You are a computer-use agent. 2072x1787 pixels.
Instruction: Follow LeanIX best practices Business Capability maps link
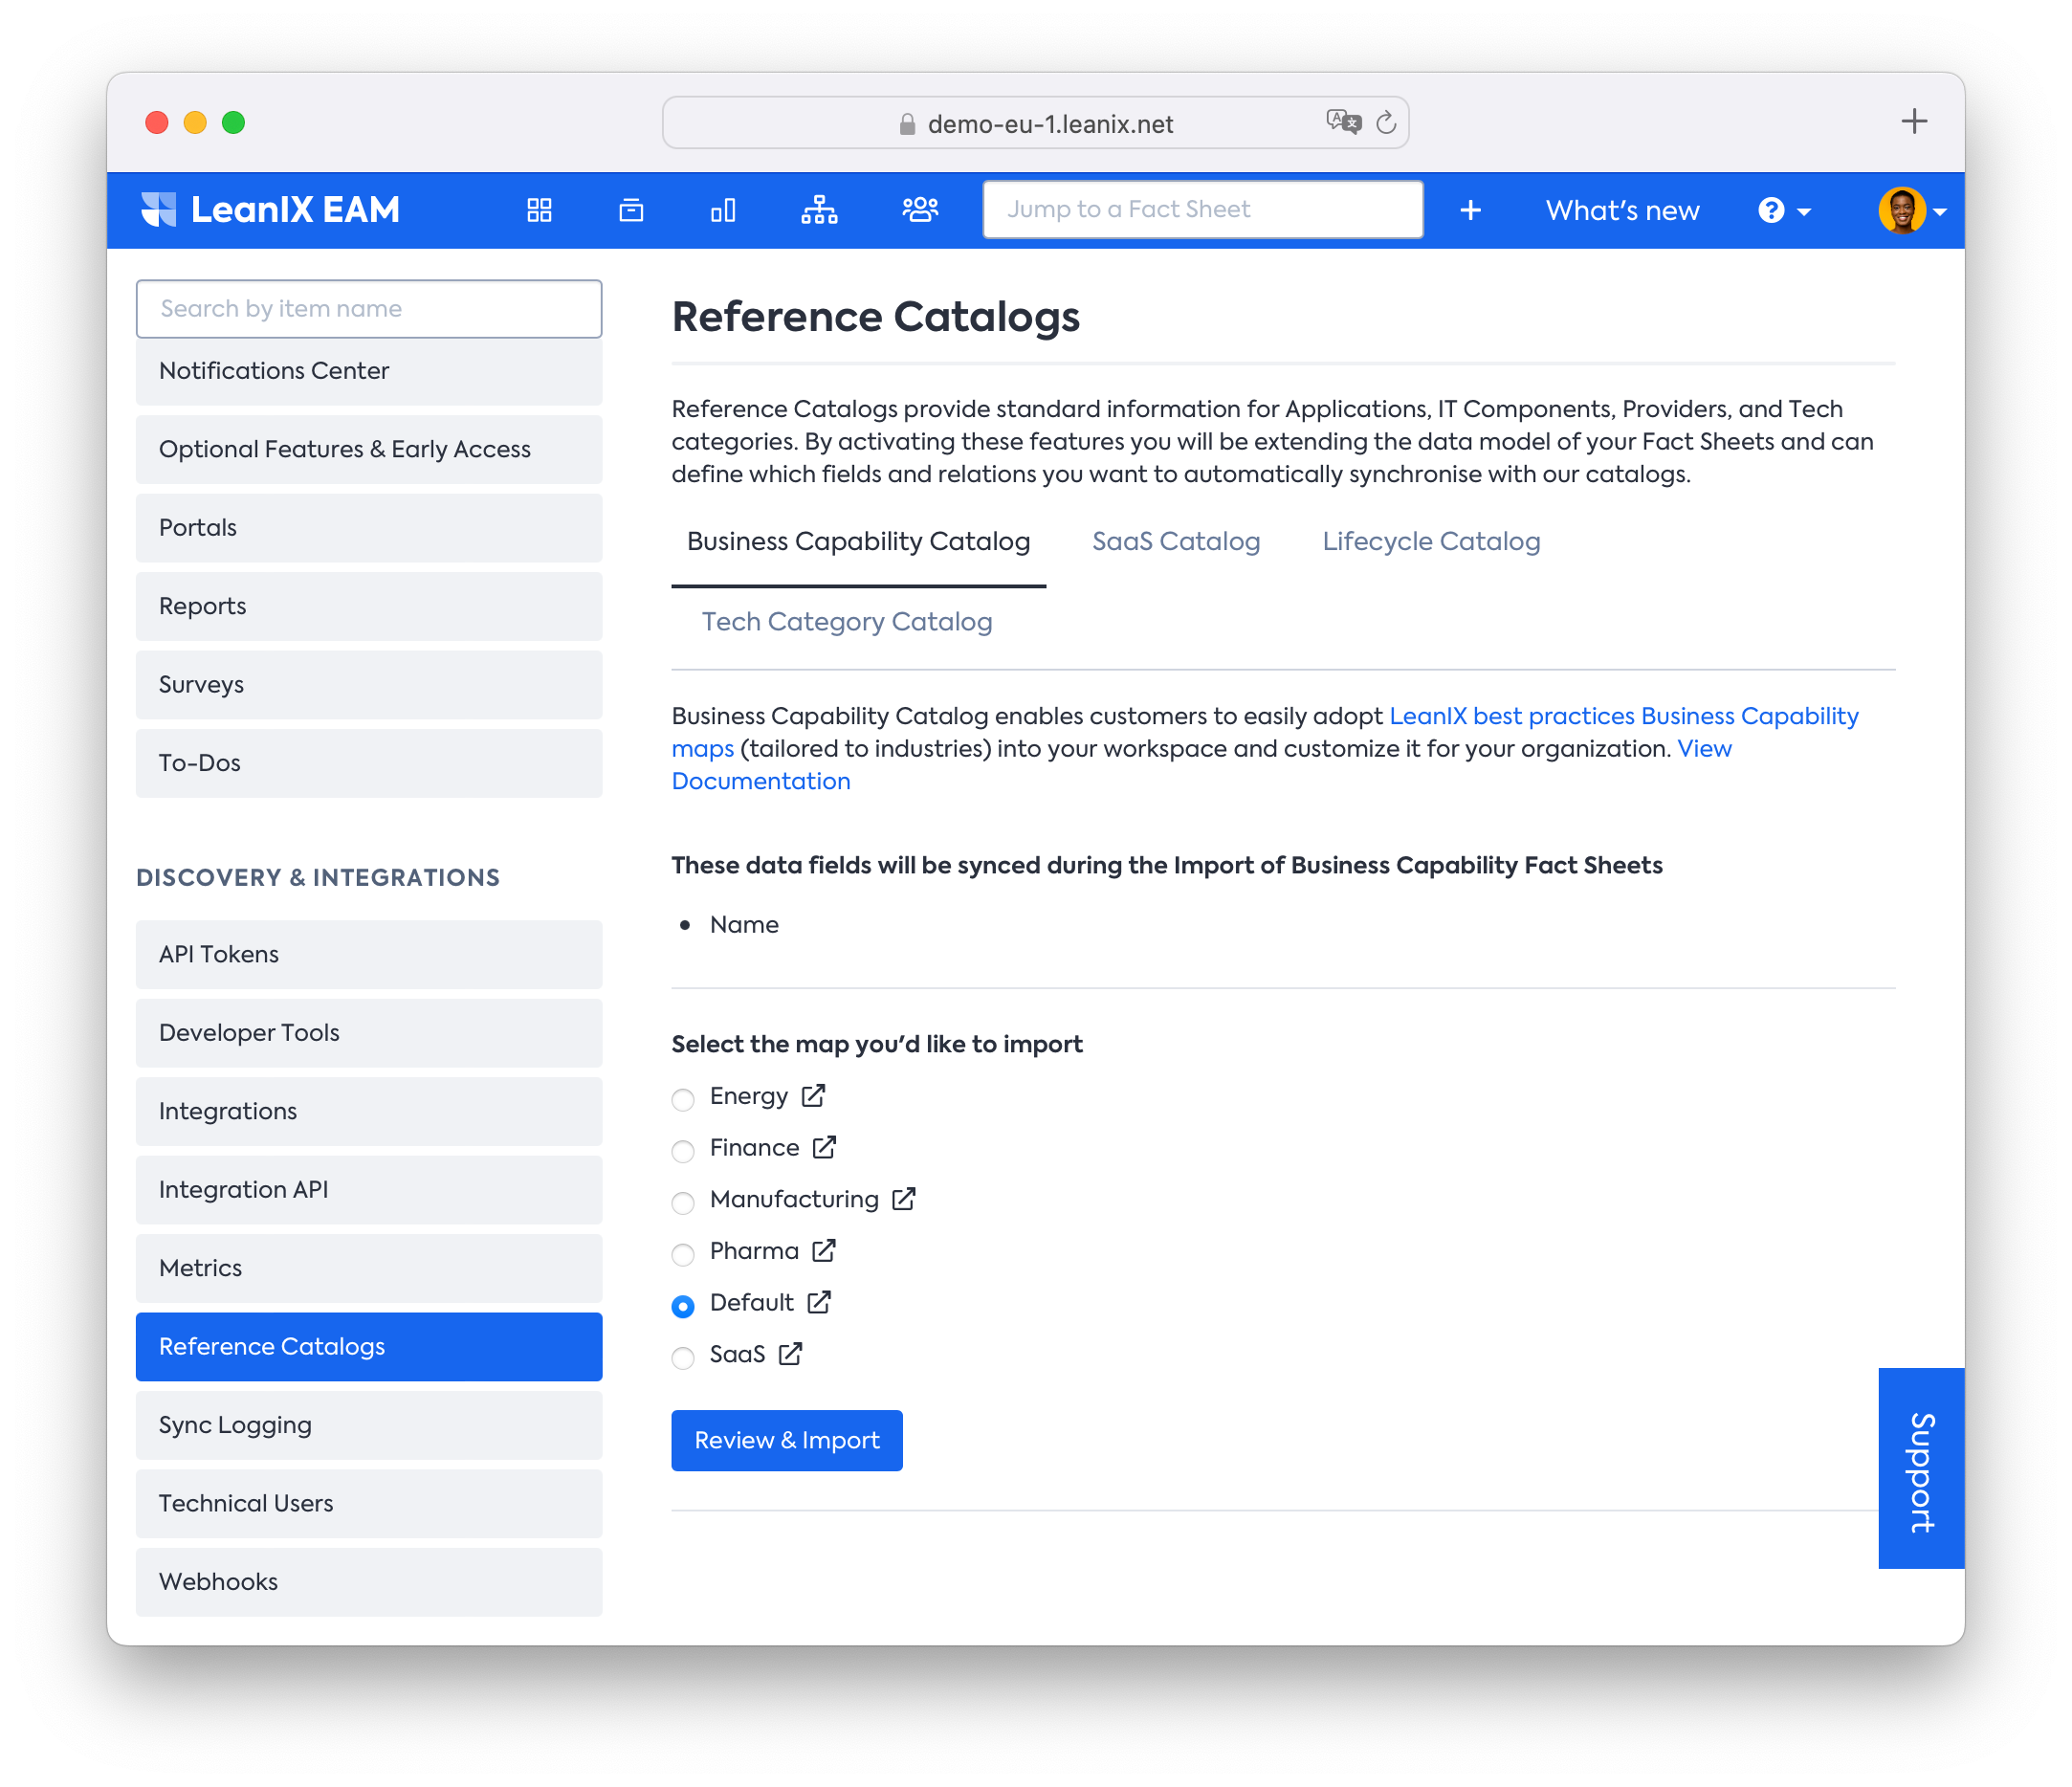[1623, 716]
